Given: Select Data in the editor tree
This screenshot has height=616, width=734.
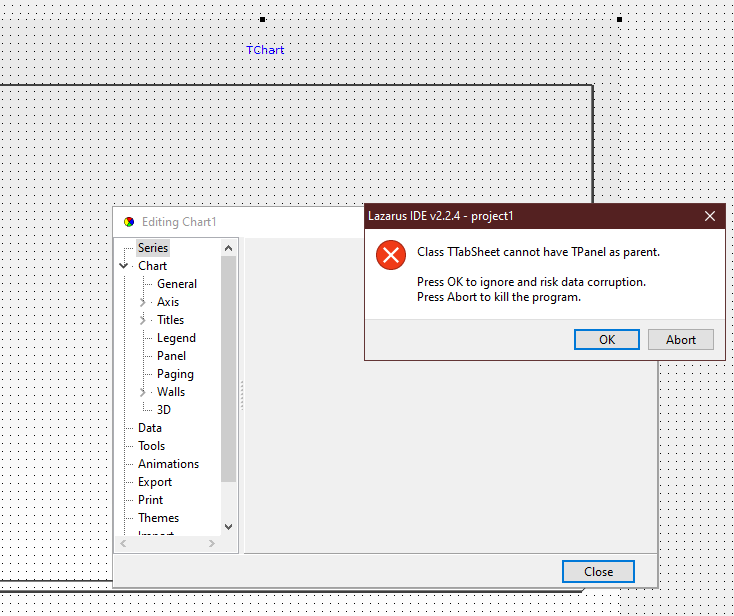Looking at the screenshot, I should (x=150, y=428).
